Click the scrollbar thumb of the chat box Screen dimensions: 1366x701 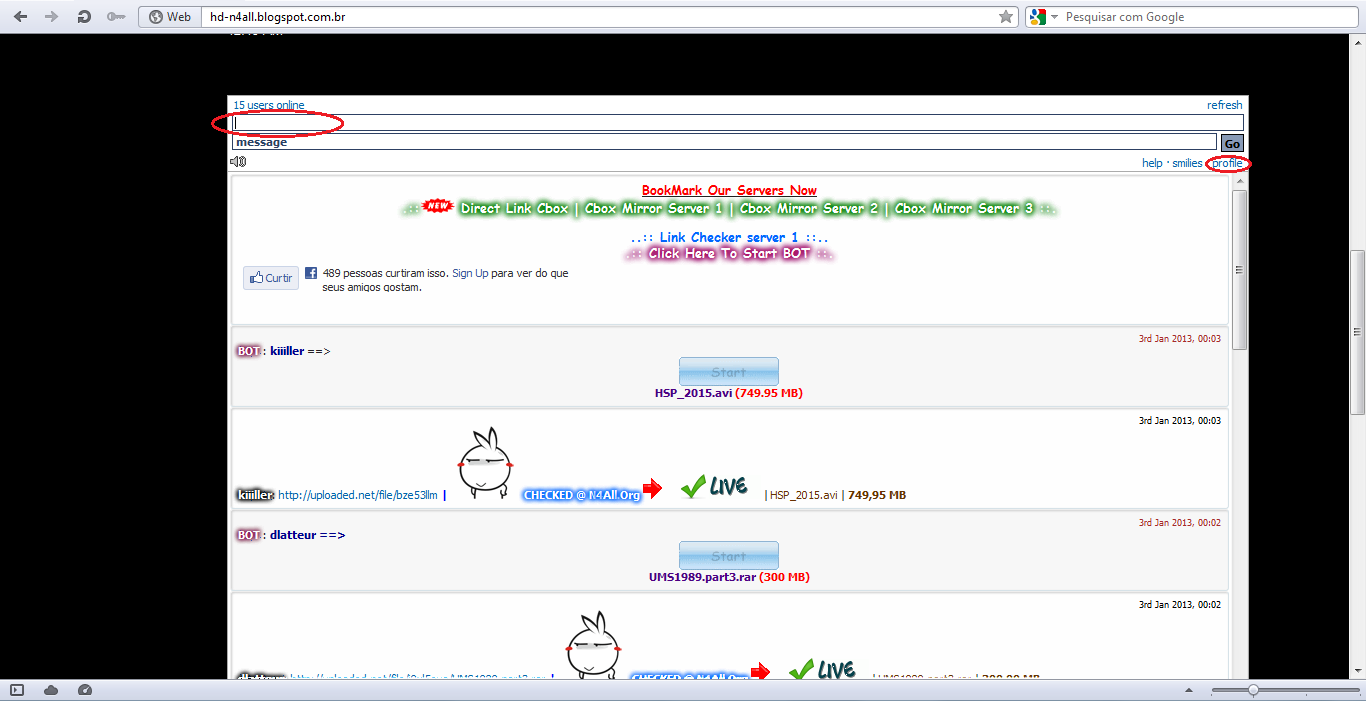tap(1240, 270)
